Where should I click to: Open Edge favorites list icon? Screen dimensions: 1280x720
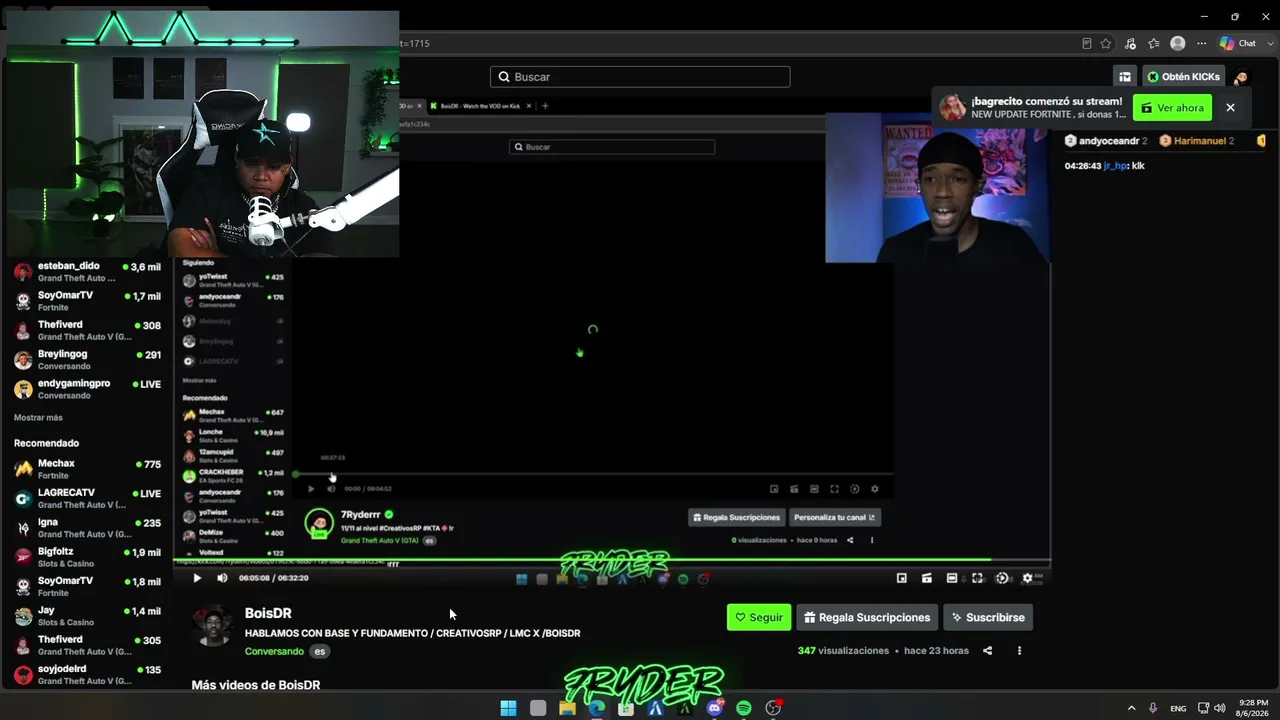coord(1154,43)
